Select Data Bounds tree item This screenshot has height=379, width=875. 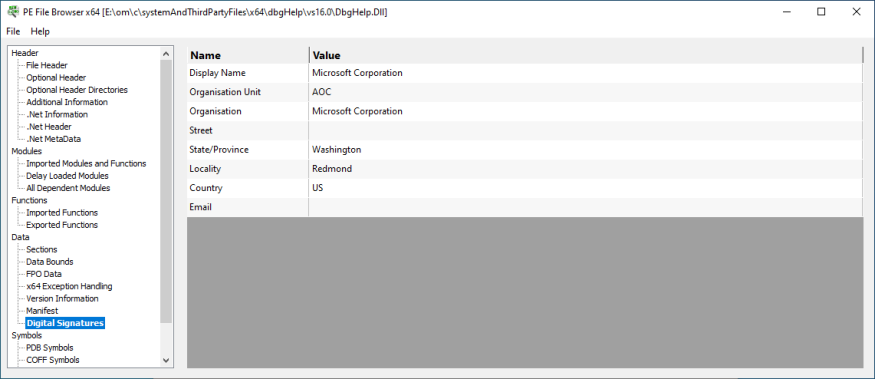click(50, 262)
